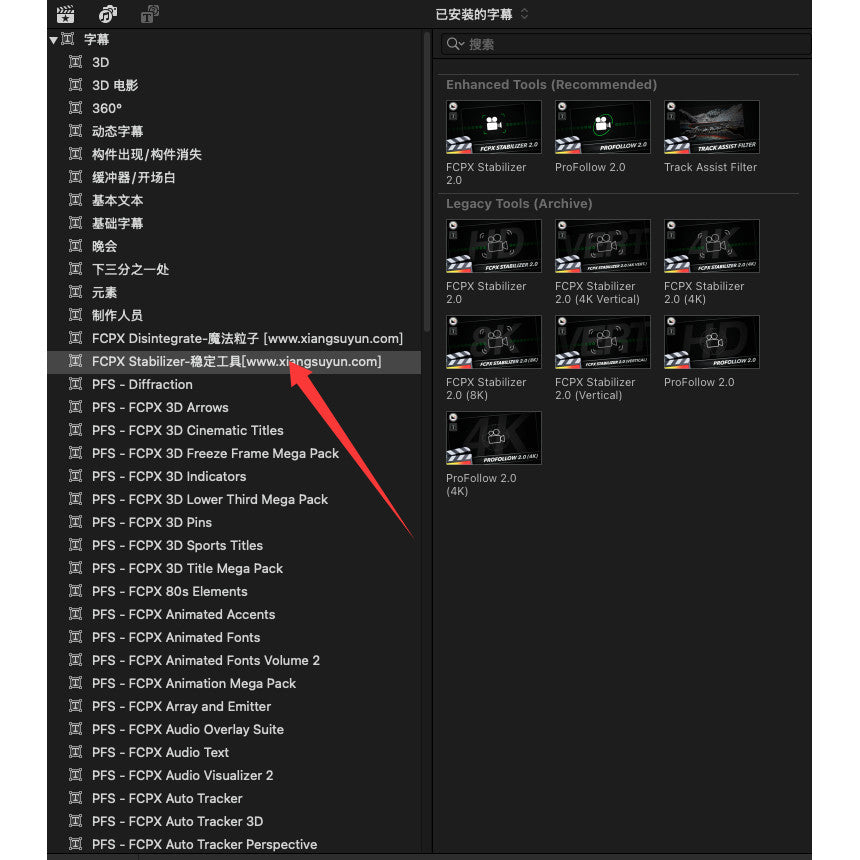Select PFS - FCPX 3D Arrows
Screen dimensions: 860x860
pyautogui.click(x=234, y=408)
